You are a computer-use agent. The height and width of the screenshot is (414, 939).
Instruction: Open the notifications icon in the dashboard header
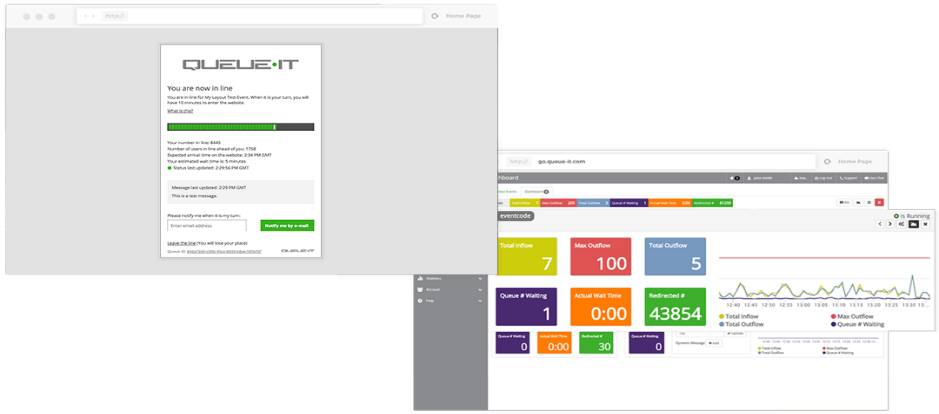(734, 178)
